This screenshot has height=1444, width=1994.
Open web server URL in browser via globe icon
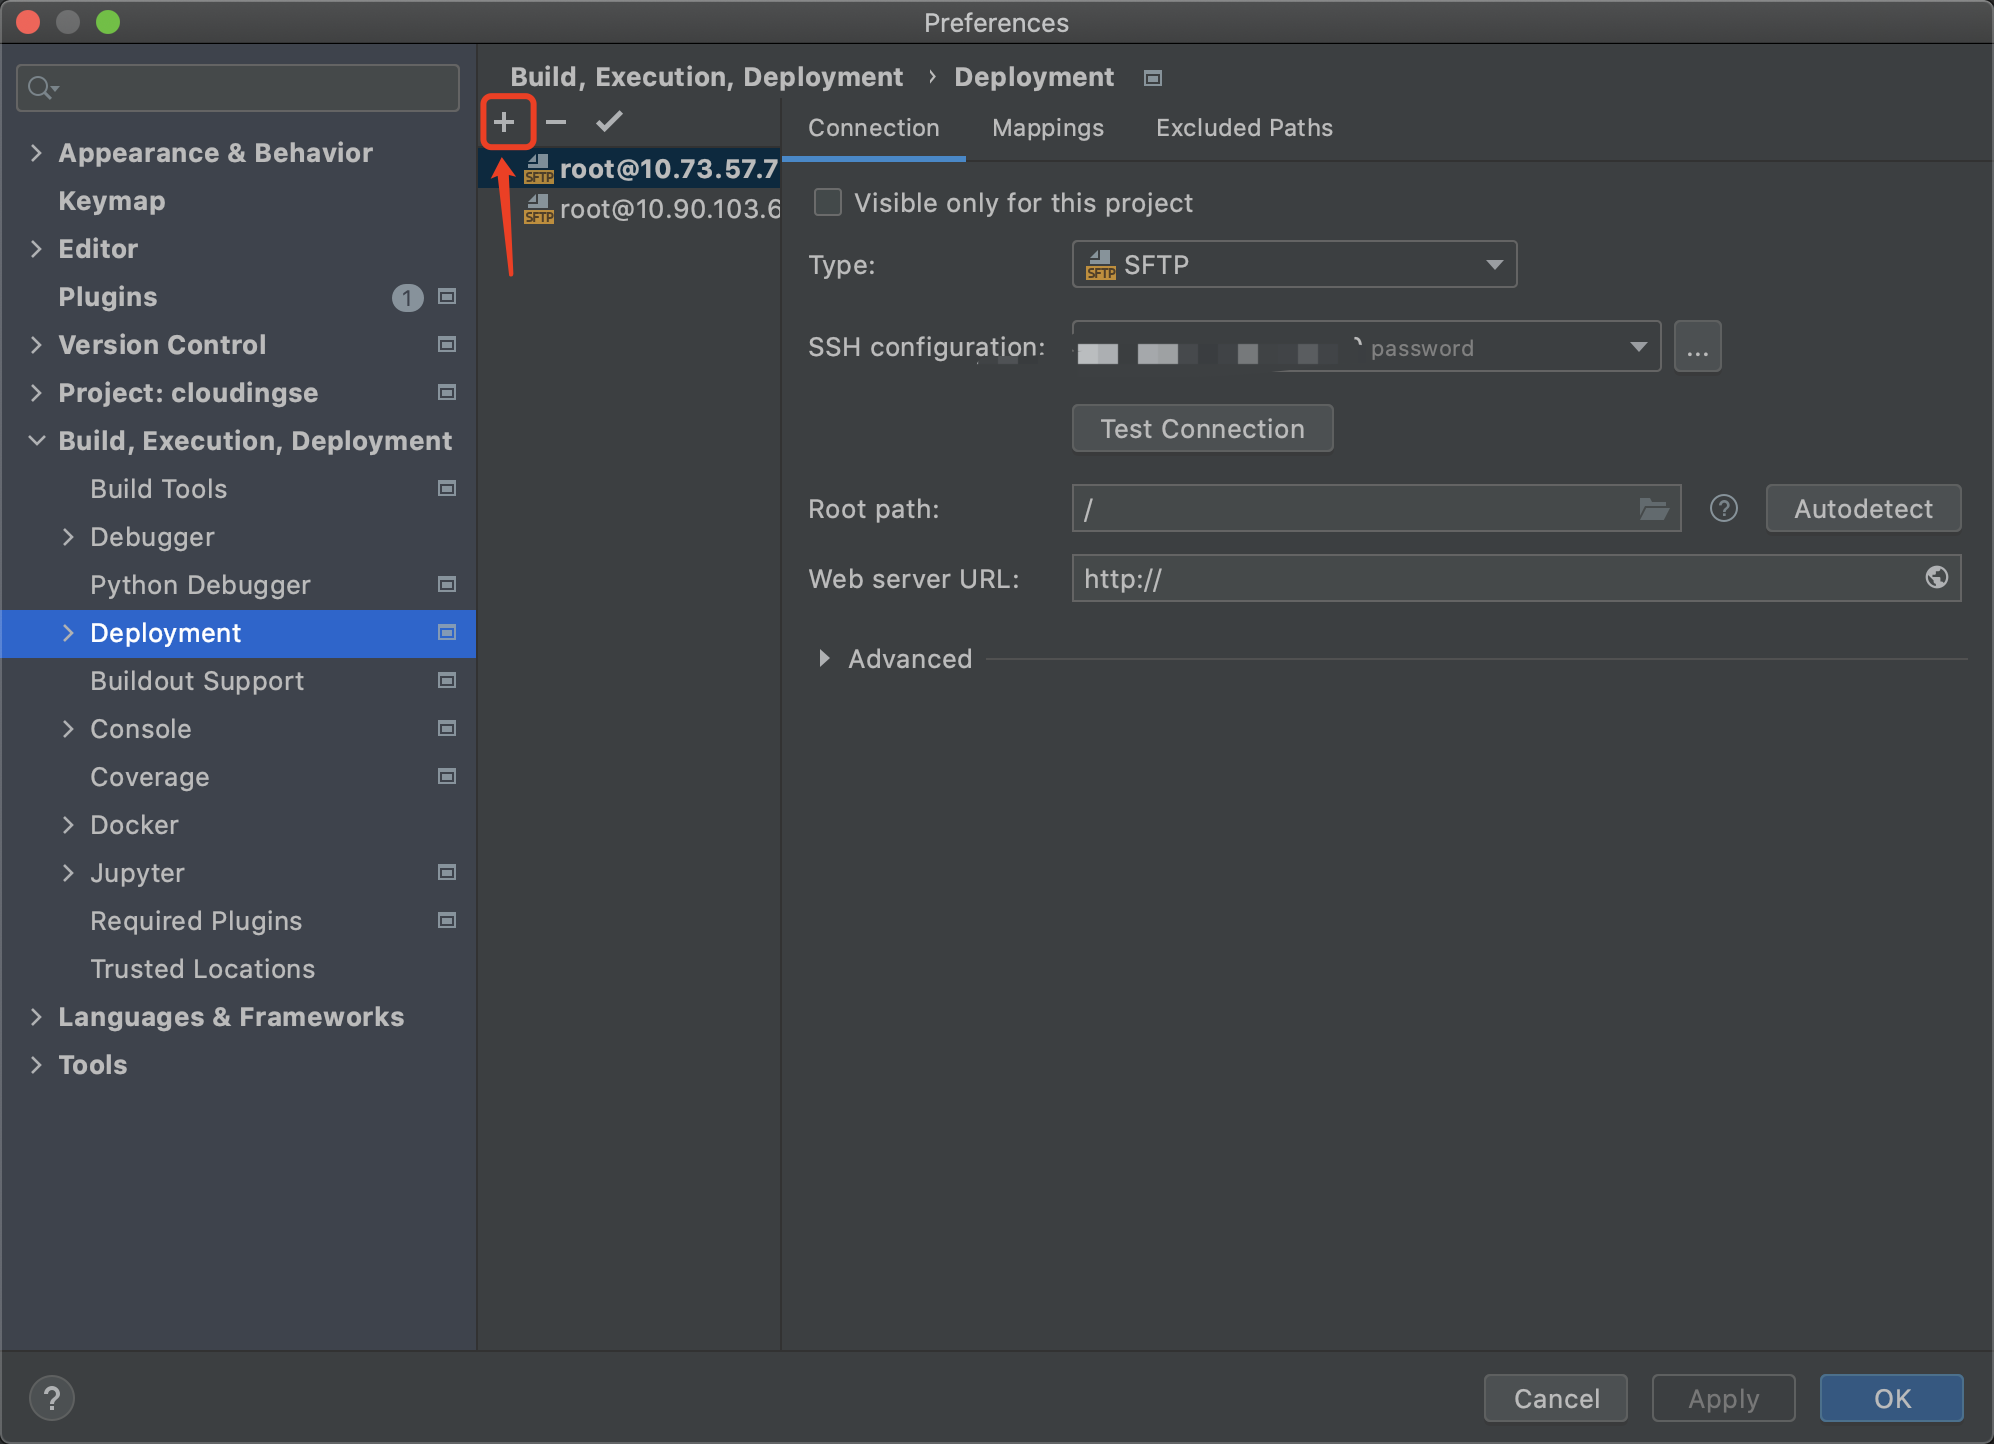(x=1938, y=578)
